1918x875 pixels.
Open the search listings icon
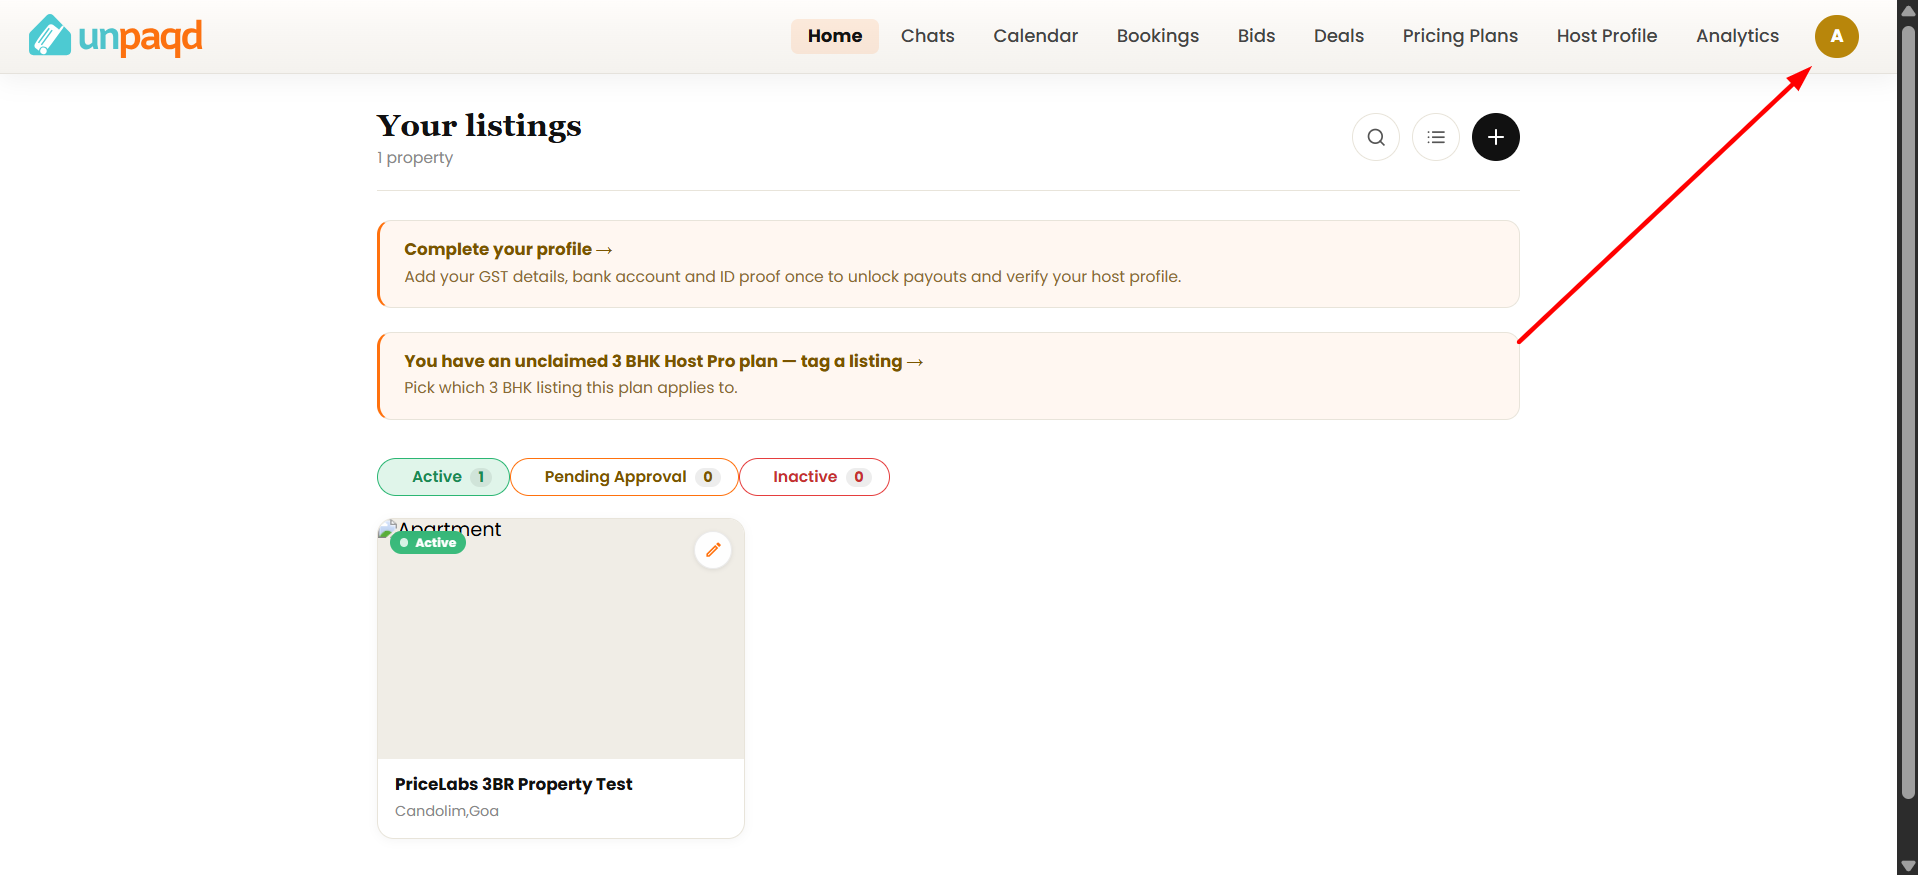pyautogui.click(x=1376, y=137)
